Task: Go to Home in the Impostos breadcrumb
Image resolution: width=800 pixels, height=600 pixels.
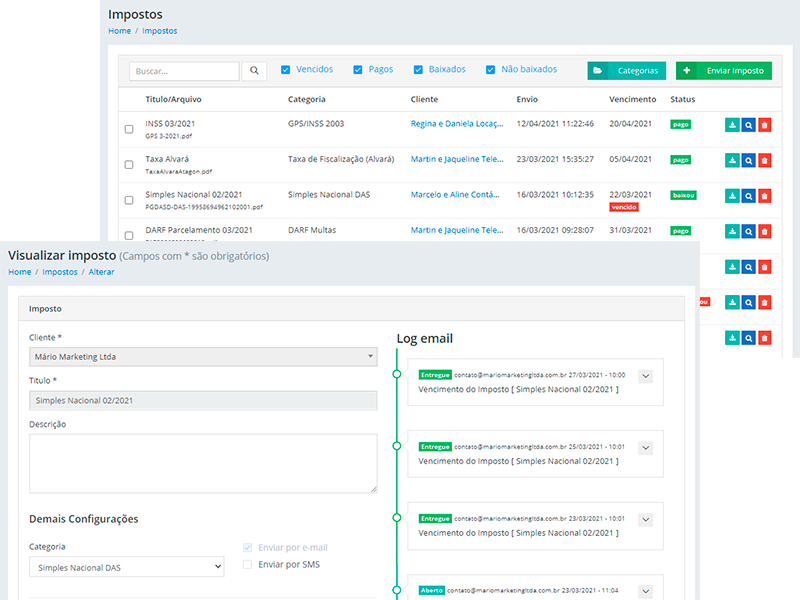Action: click(119, 31)
